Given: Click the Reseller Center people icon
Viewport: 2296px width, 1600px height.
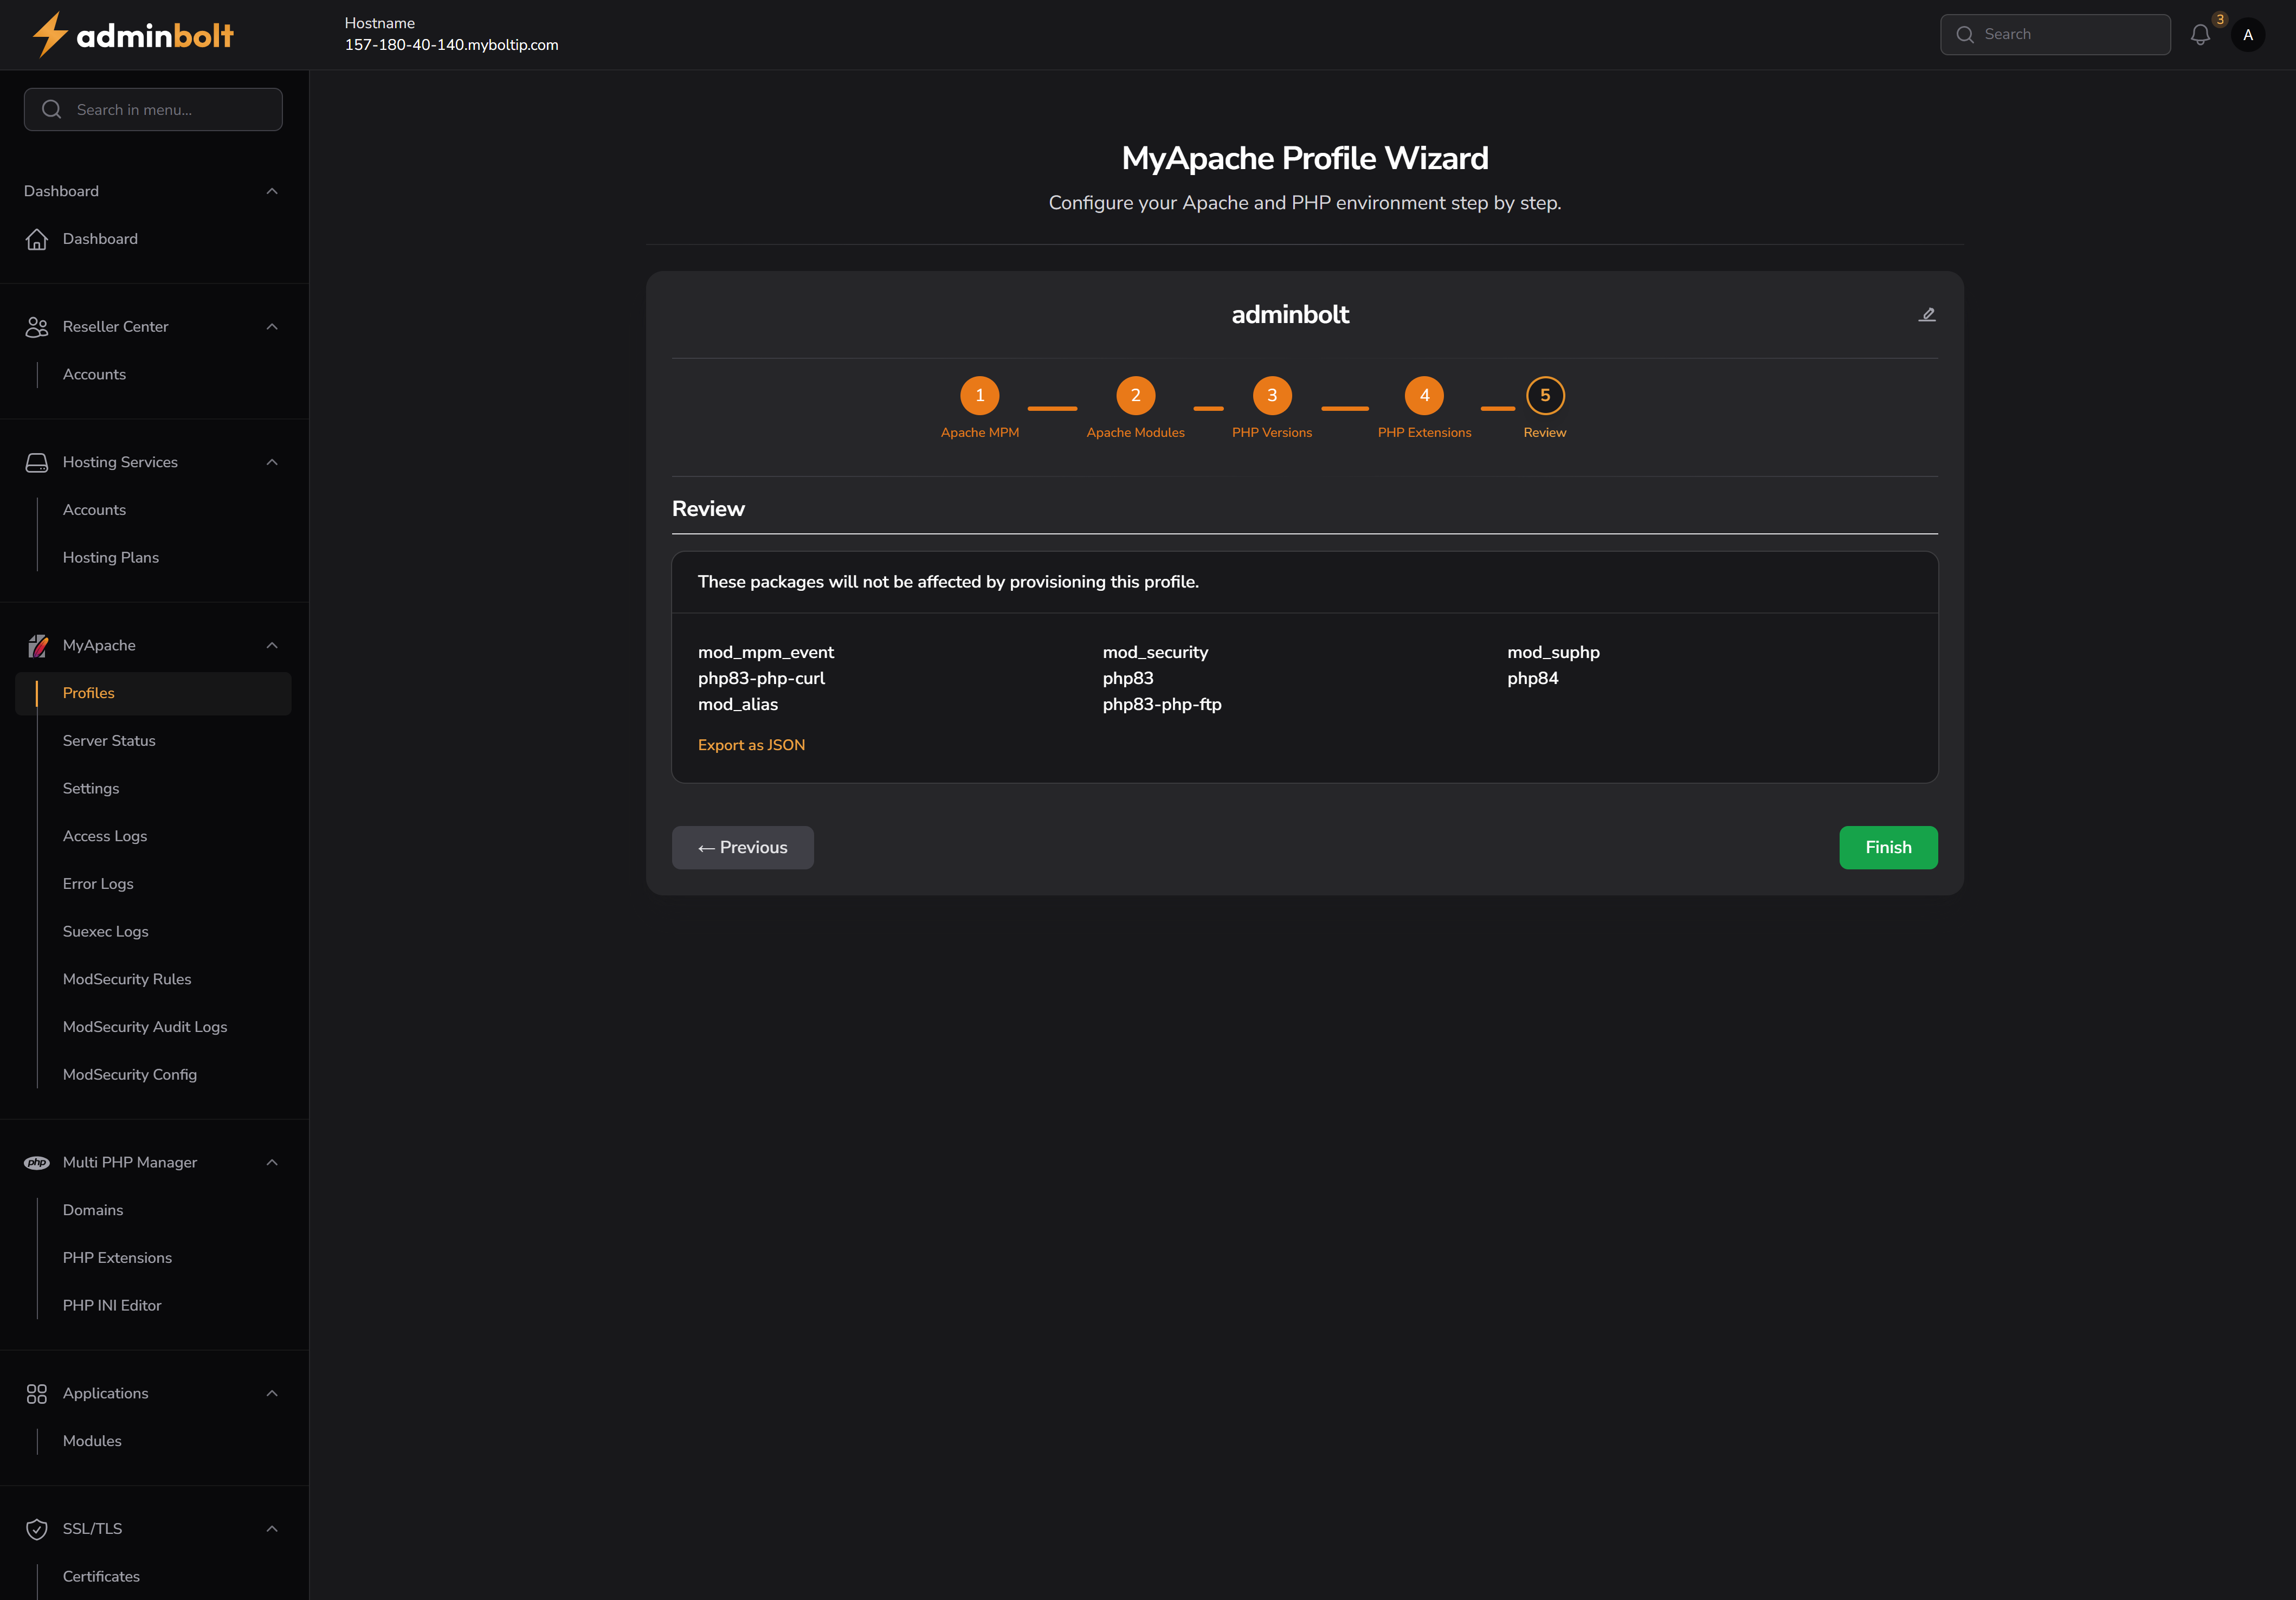Looking at the screenshot, I should pyautogui.click(x=37, y=326).
